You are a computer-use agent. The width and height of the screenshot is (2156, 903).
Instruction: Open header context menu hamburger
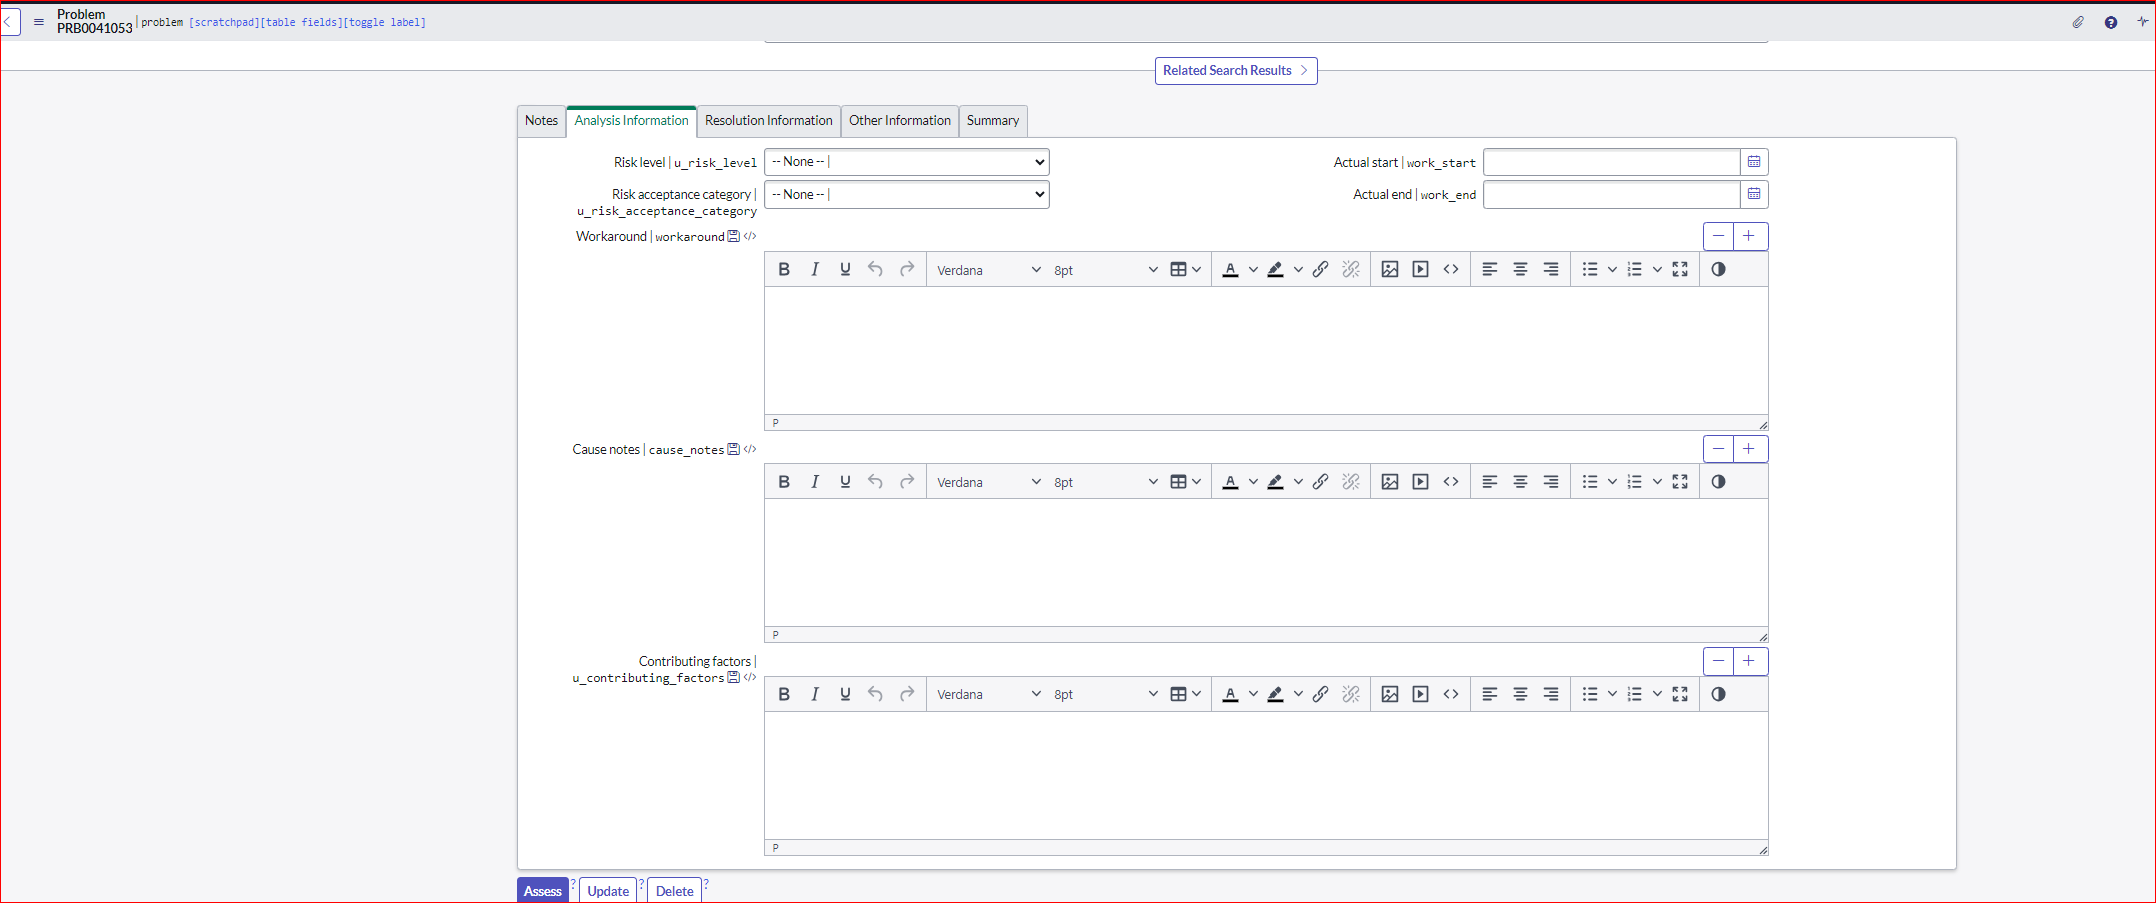click(39, 21)
